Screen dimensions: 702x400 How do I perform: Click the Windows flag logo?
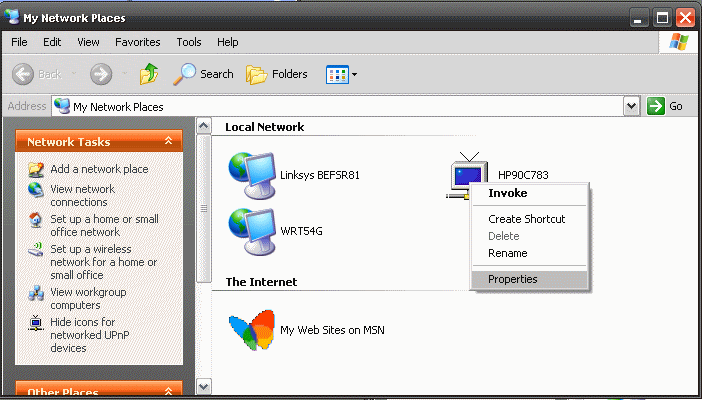tap(679, 42)
